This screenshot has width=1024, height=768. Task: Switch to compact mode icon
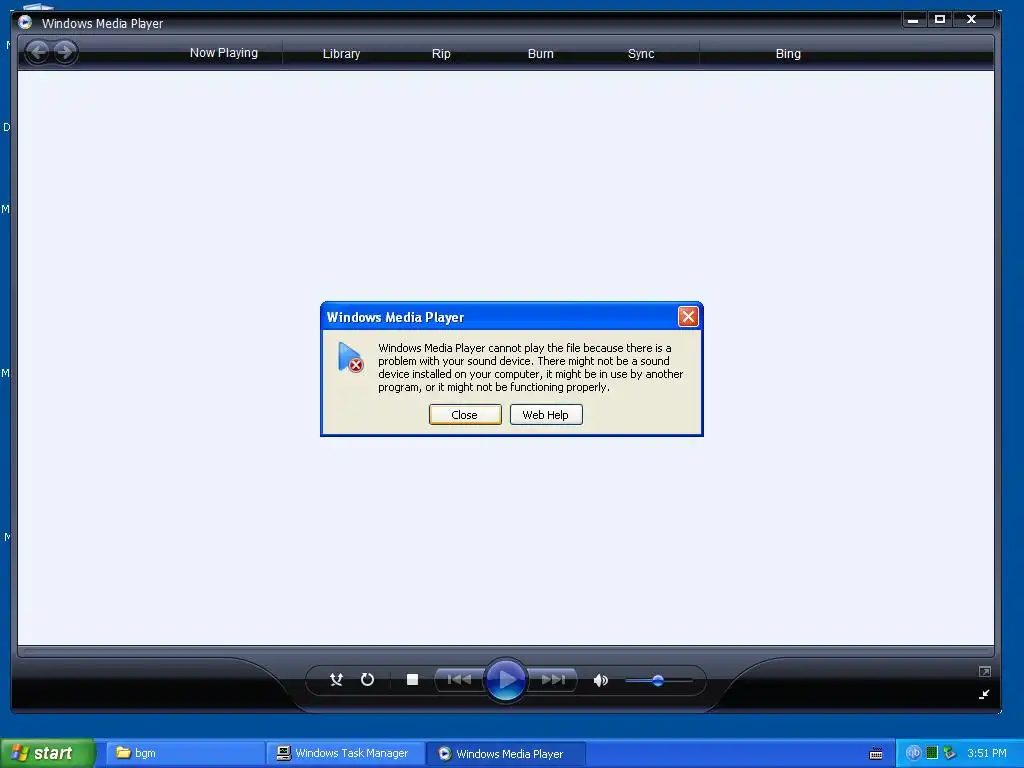point(984,694)
